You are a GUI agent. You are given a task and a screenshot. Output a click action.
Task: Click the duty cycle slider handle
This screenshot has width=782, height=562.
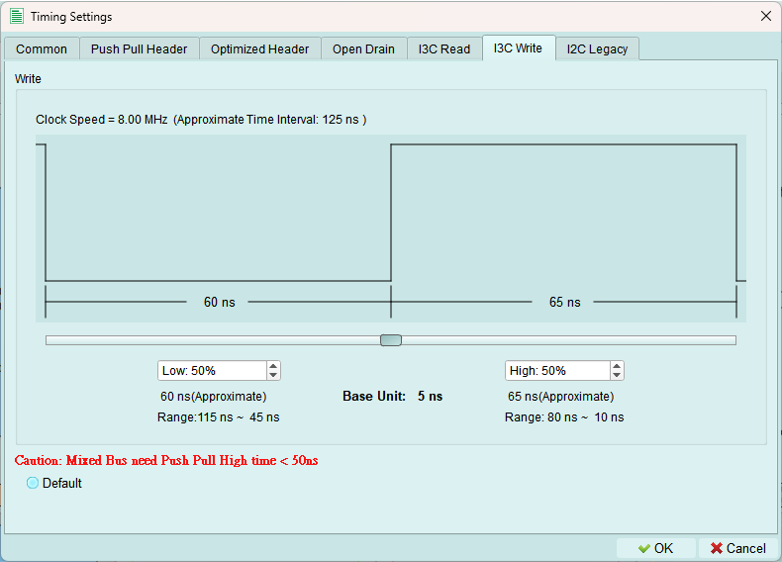pos(391,340)
